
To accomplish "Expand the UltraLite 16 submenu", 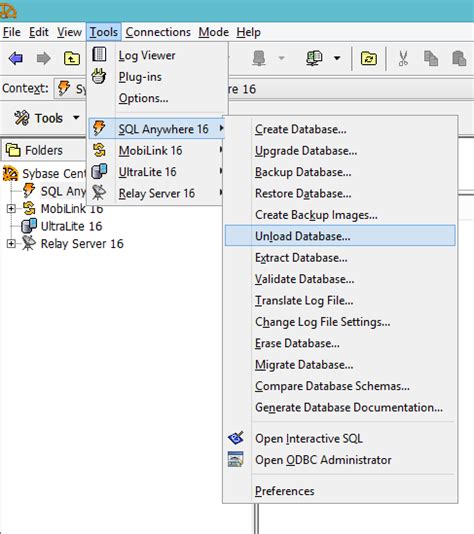I will click(221, 171).
